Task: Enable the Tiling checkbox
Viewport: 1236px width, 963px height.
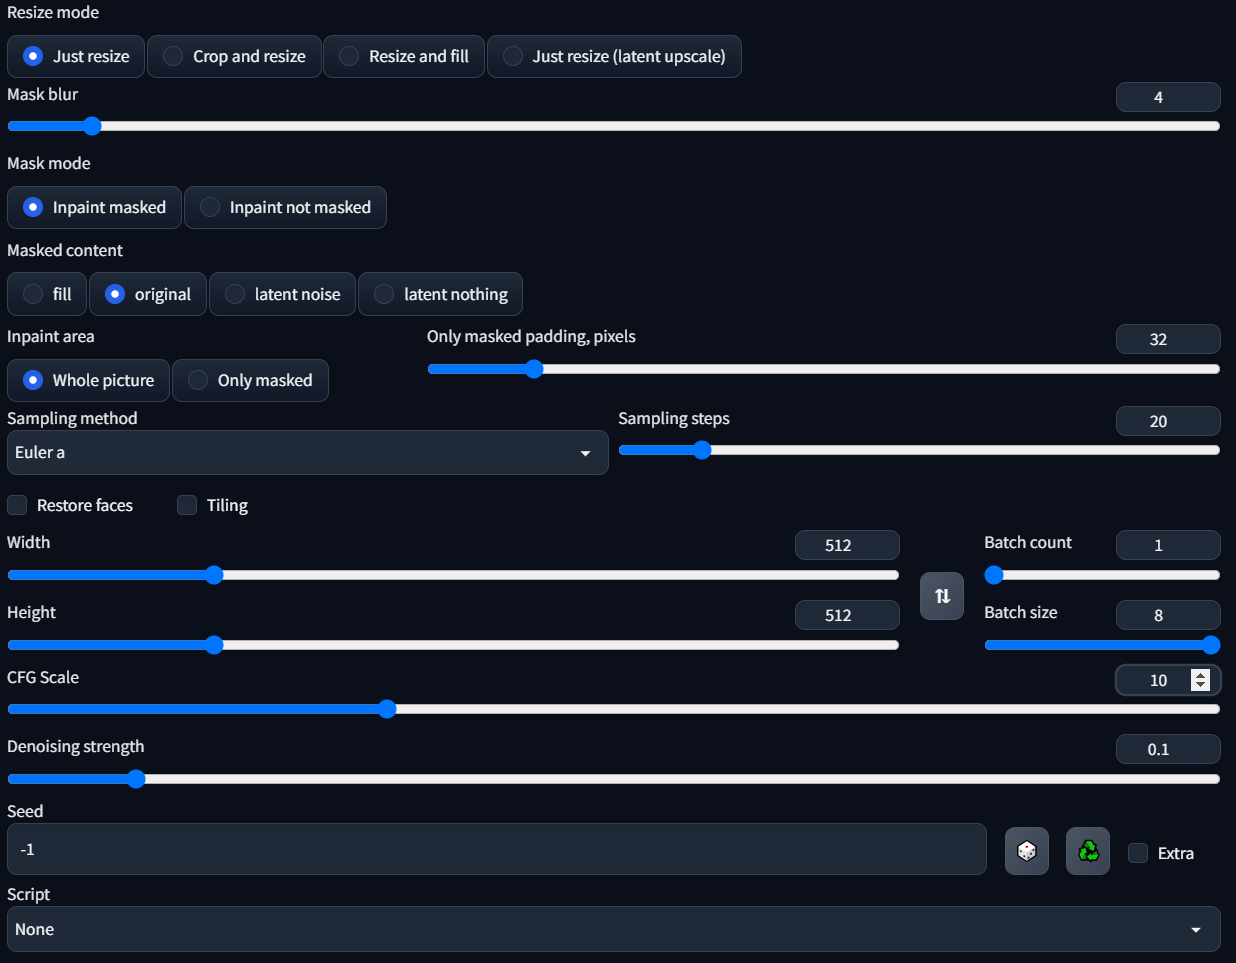Action: point(187,505)
